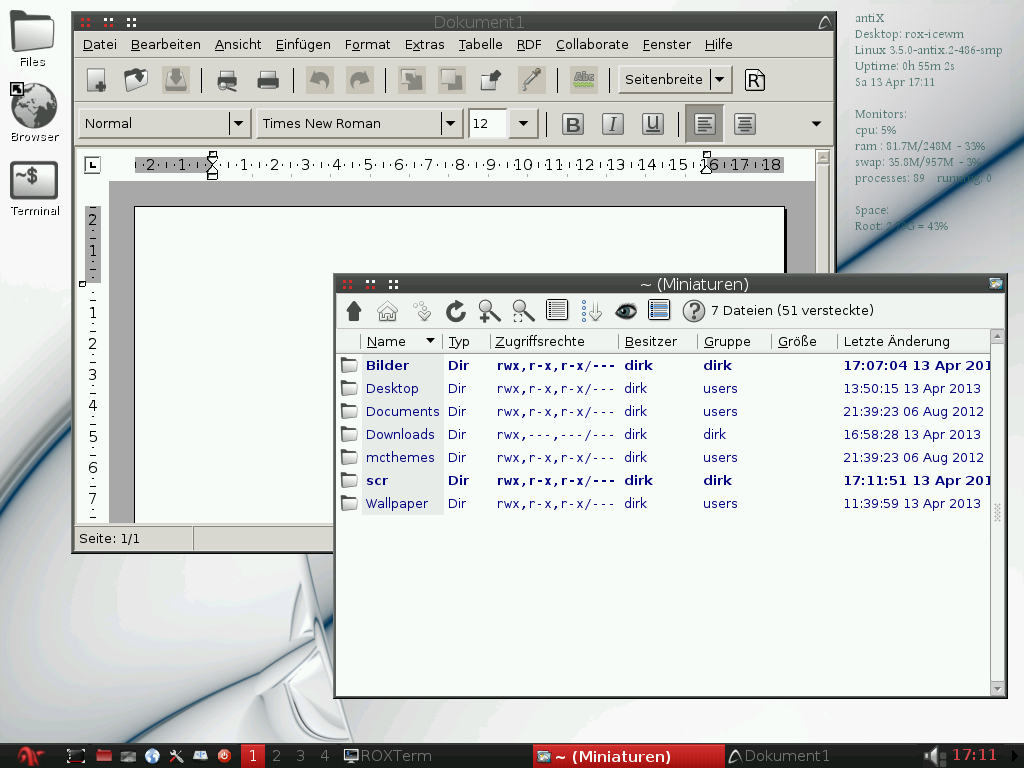Screen dimensions: 1024x768
Task: Open the Einfügen menu
Action: click(303, 44)
